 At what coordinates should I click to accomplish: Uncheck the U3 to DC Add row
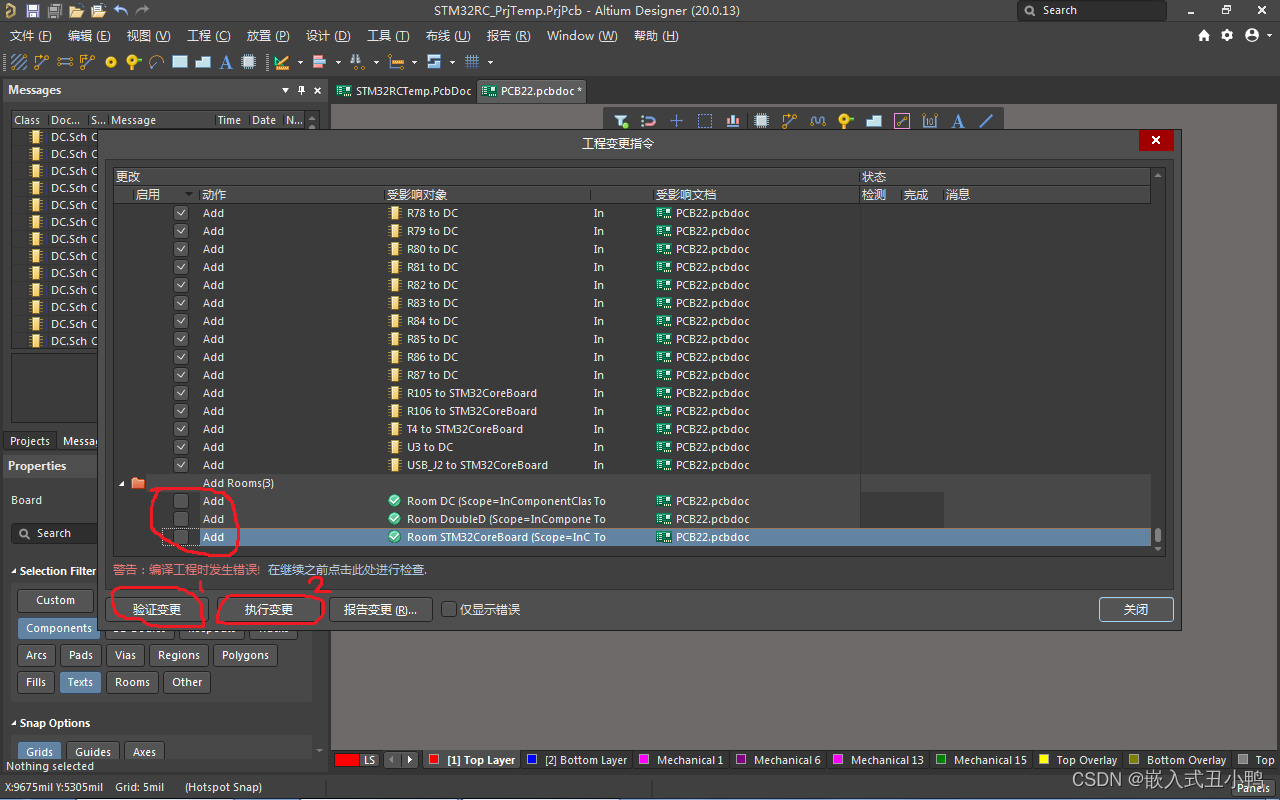181,447
